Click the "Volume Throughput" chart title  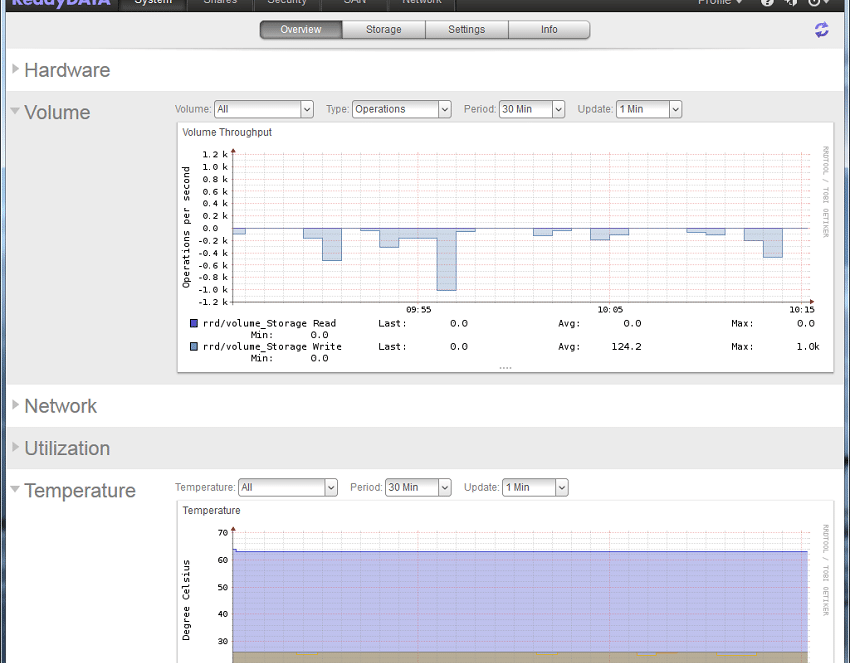pyautogui.click(x=227, y=132)
